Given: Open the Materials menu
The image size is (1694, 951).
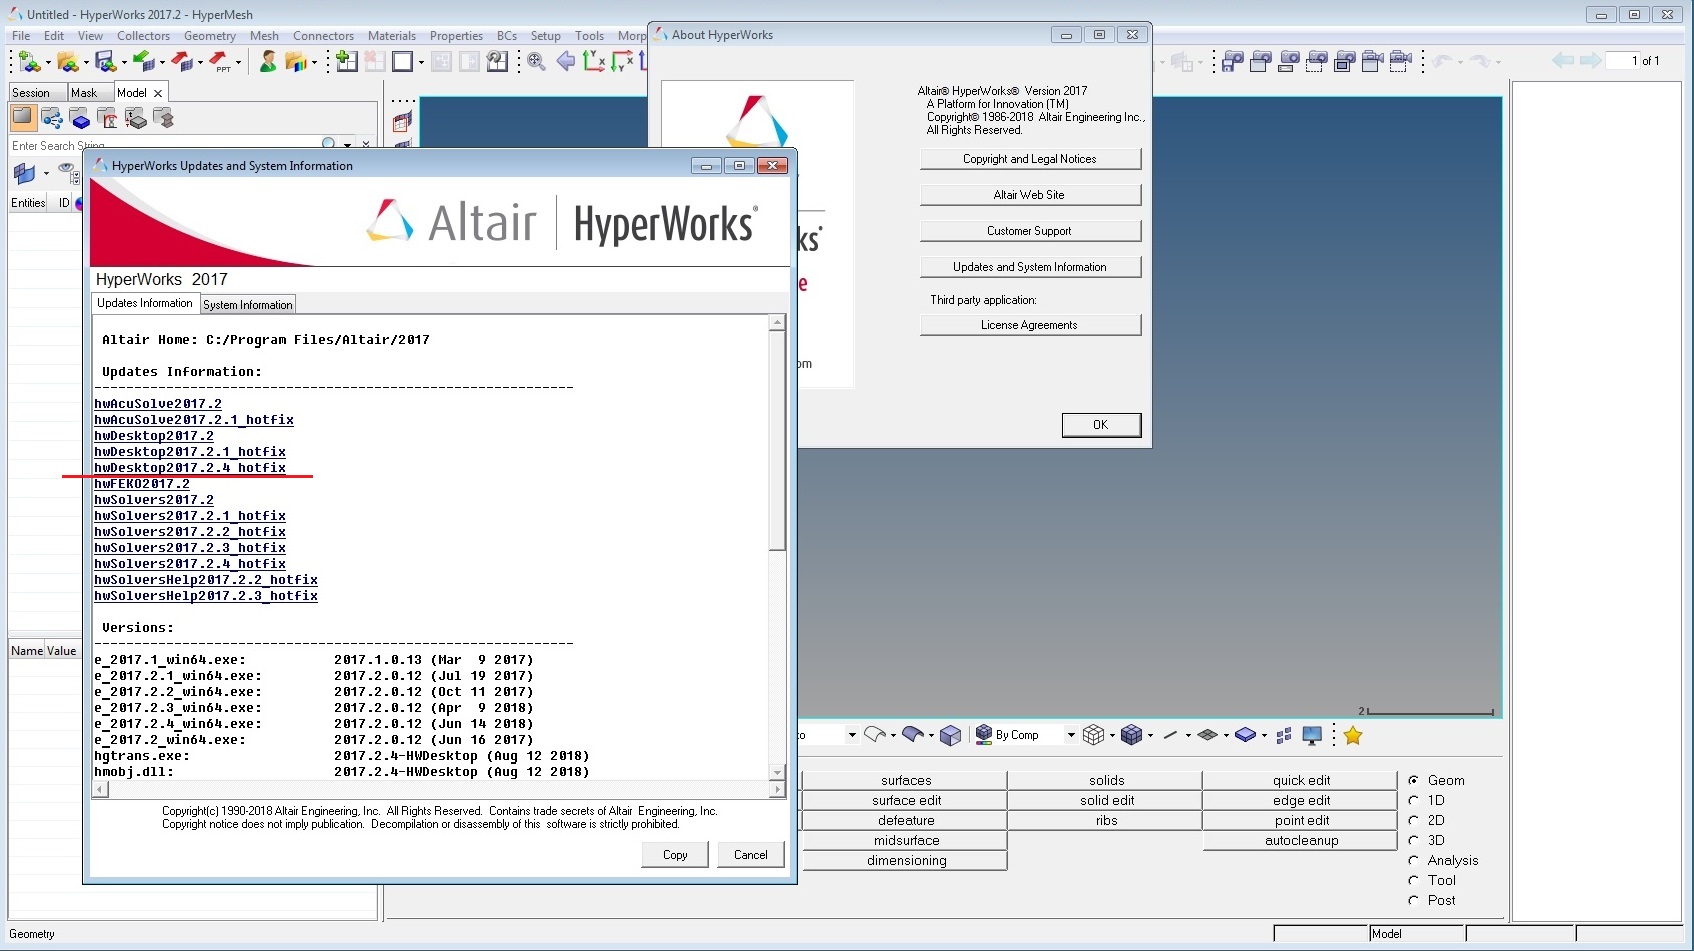Looking at the screenshot, I should coord(392,35).
